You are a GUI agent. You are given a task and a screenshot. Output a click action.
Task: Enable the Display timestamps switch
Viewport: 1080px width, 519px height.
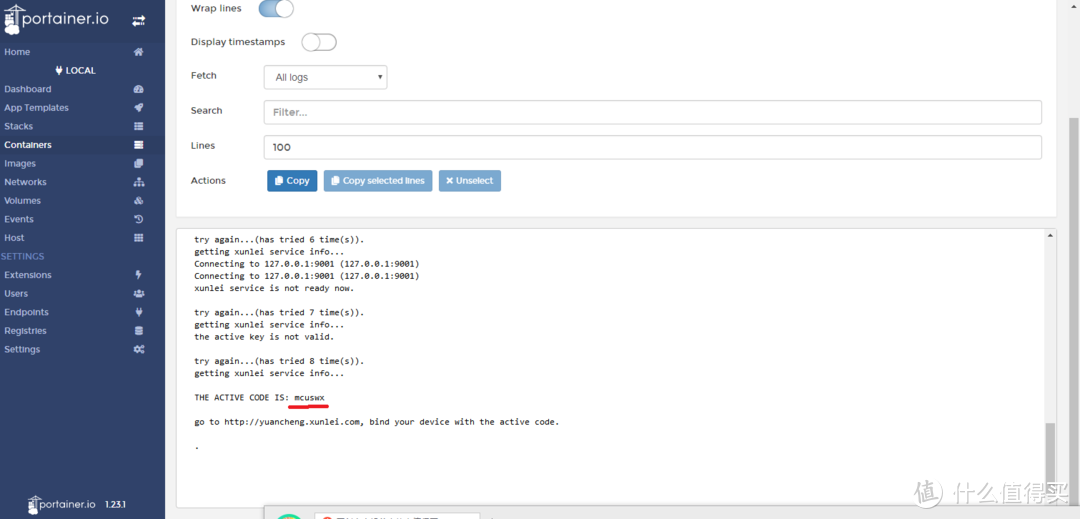tap(319, 43)
